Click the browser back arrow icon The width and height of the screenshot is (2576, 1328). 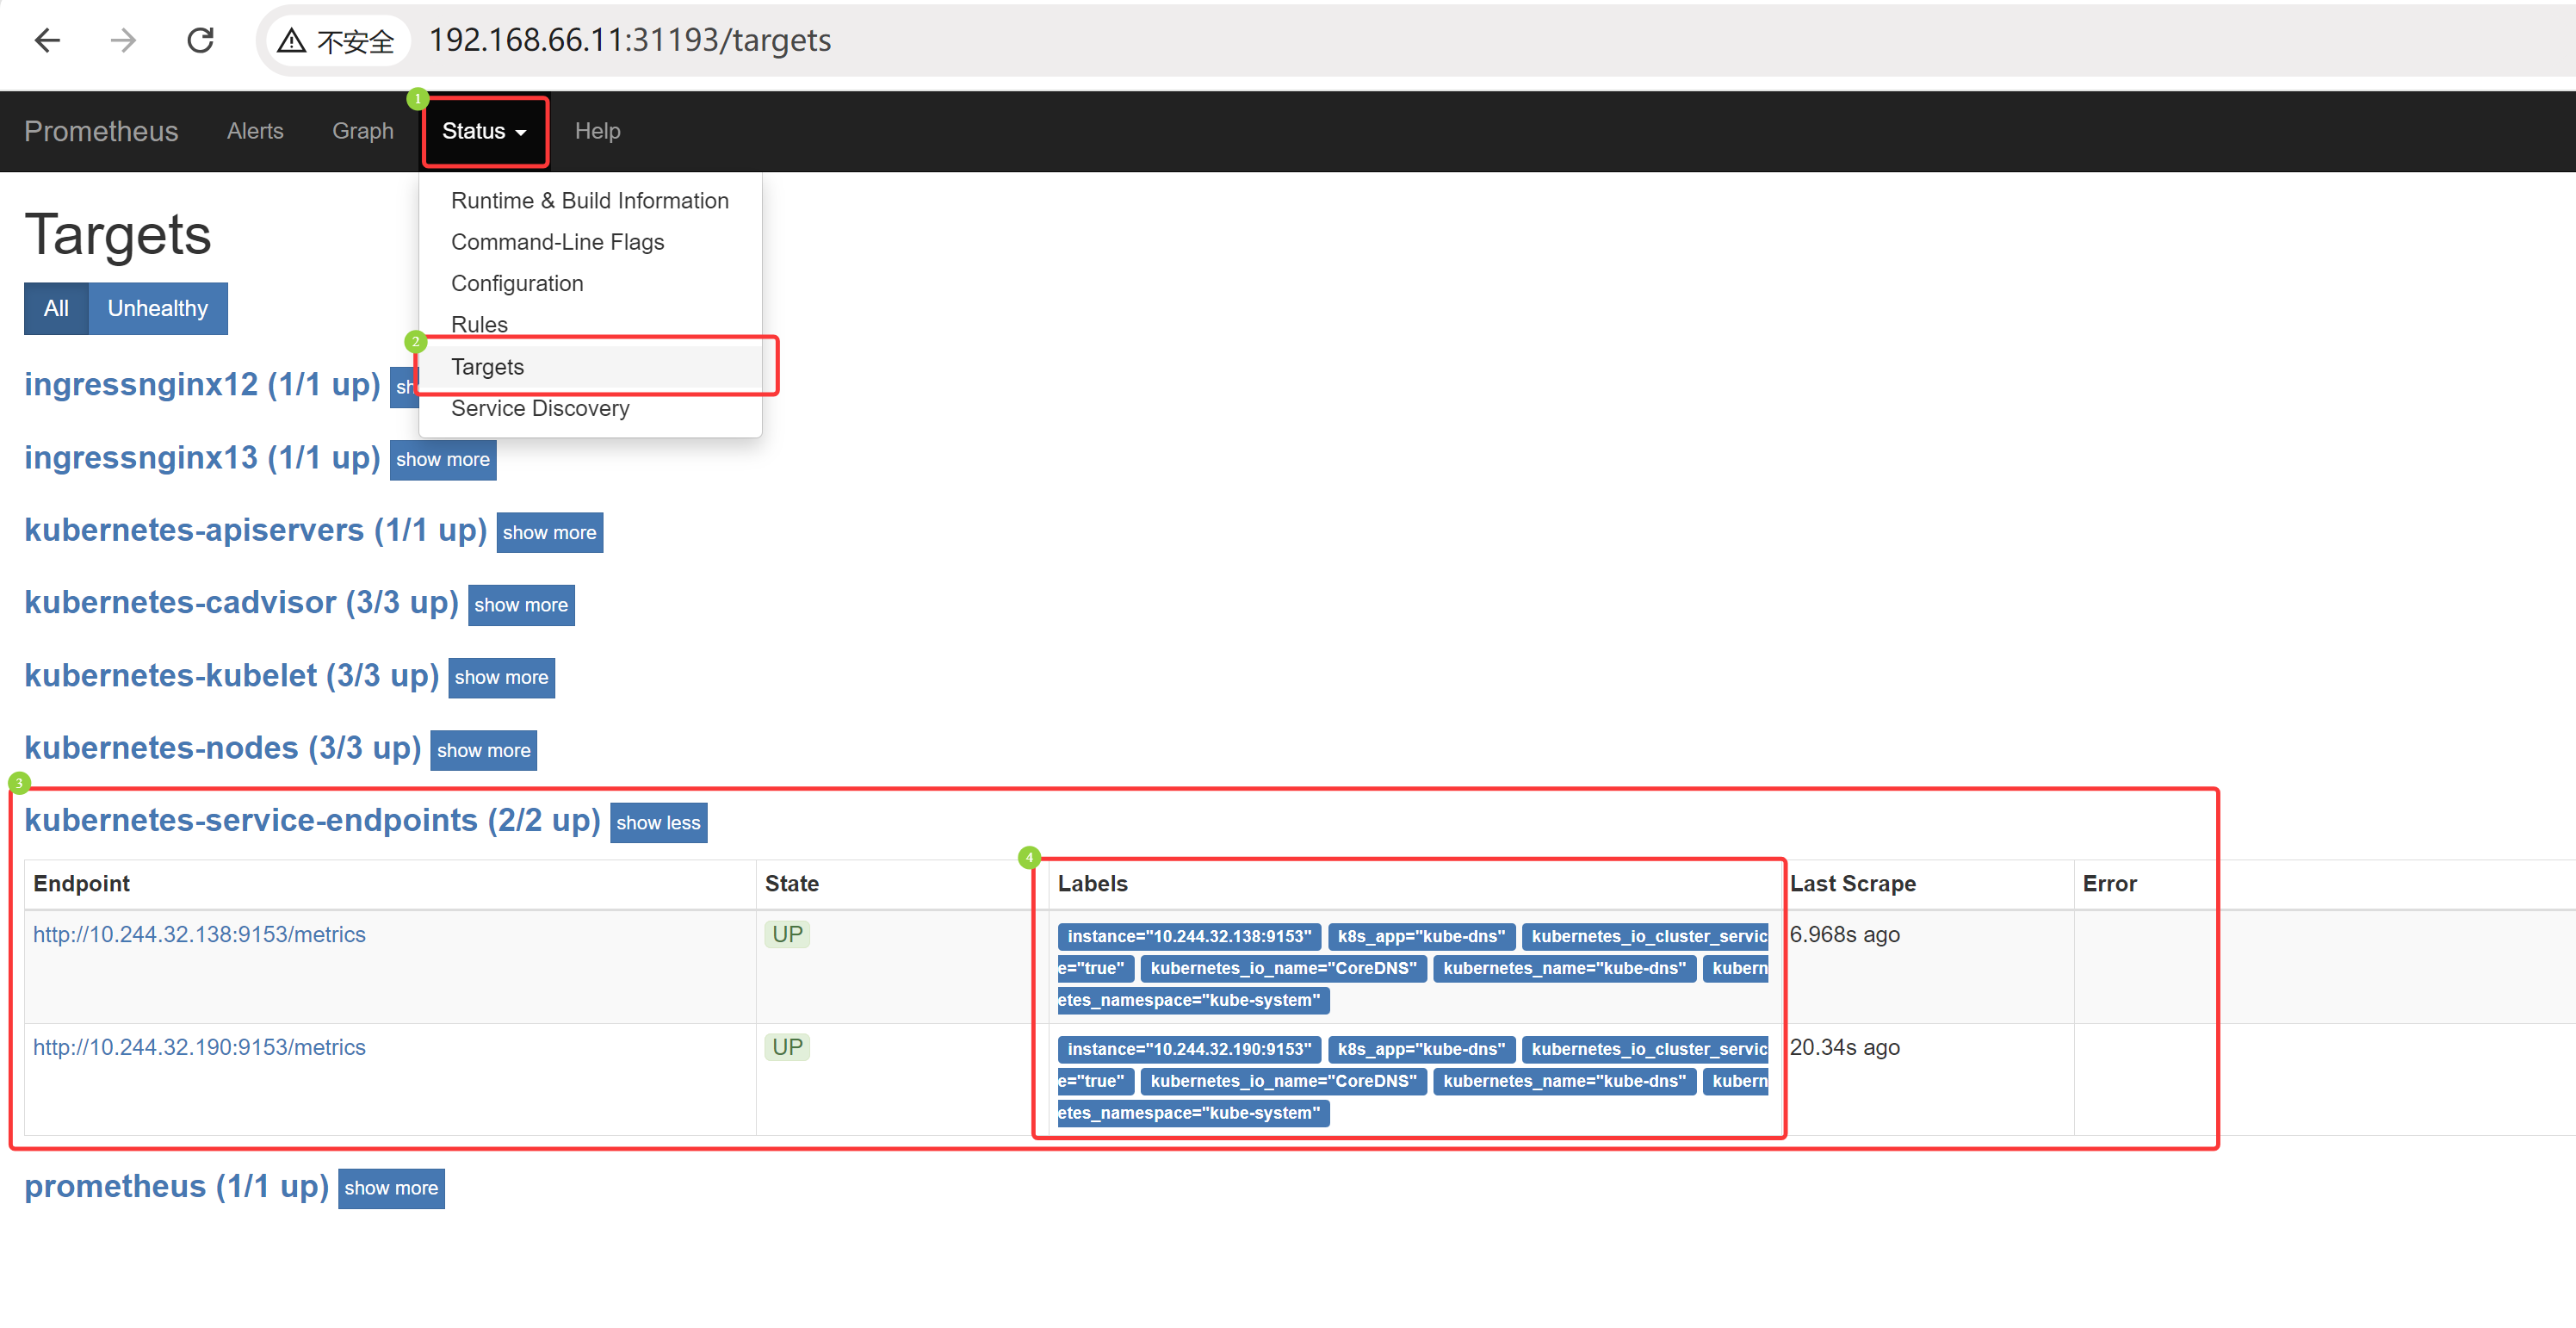tap(47, 40)
